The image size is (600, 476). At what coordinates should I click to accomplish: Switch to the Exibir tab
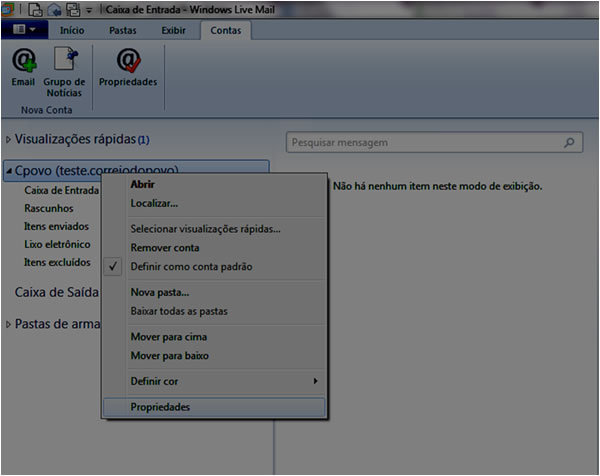pyautogui.click(x=173, y=30)
